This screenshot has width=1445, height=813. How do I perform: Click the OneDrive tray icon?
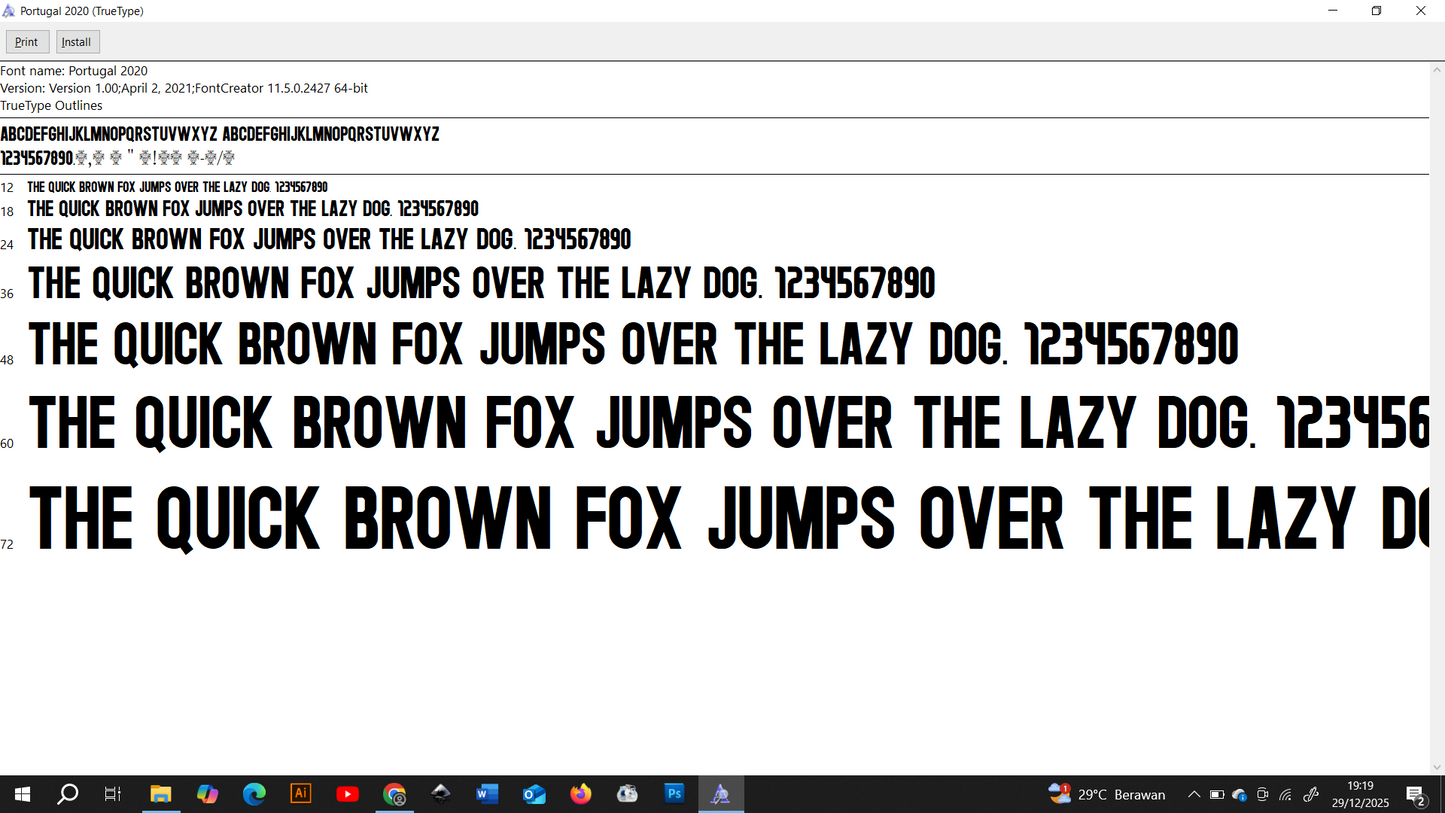tap(1240, 795)
